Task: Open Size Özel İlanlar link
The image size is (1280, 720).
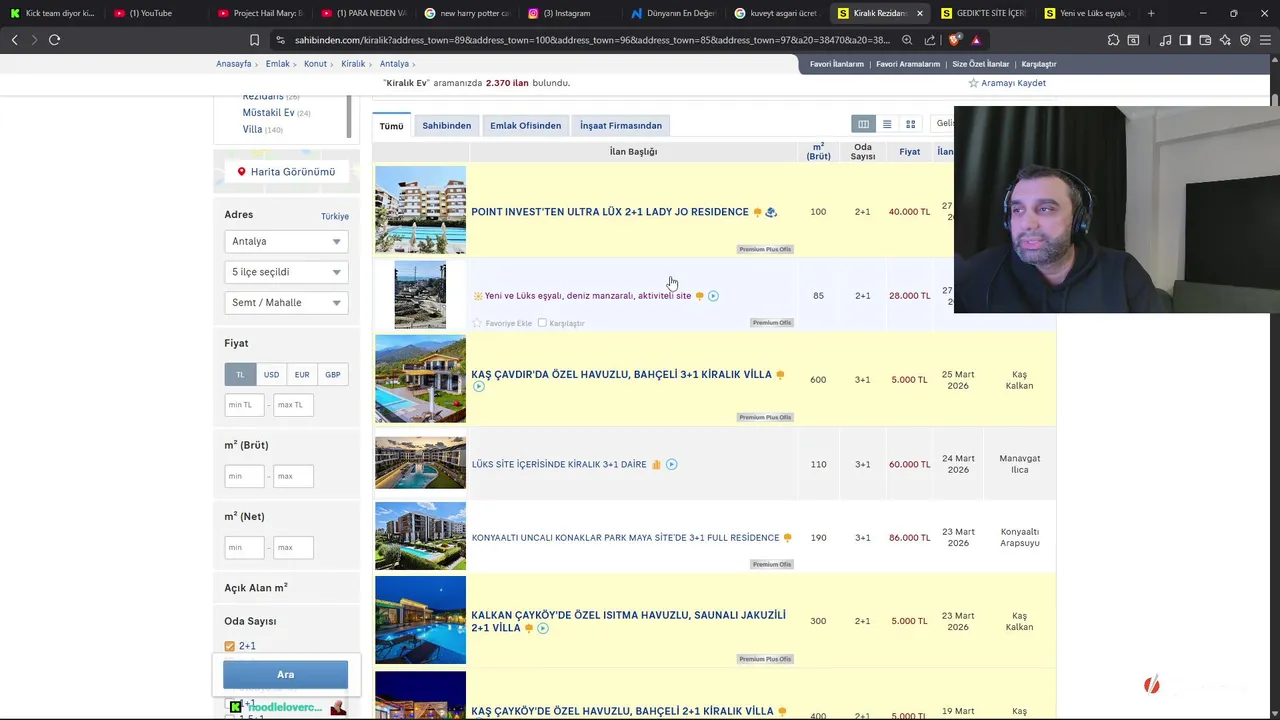Action: [x=981, y=64]
